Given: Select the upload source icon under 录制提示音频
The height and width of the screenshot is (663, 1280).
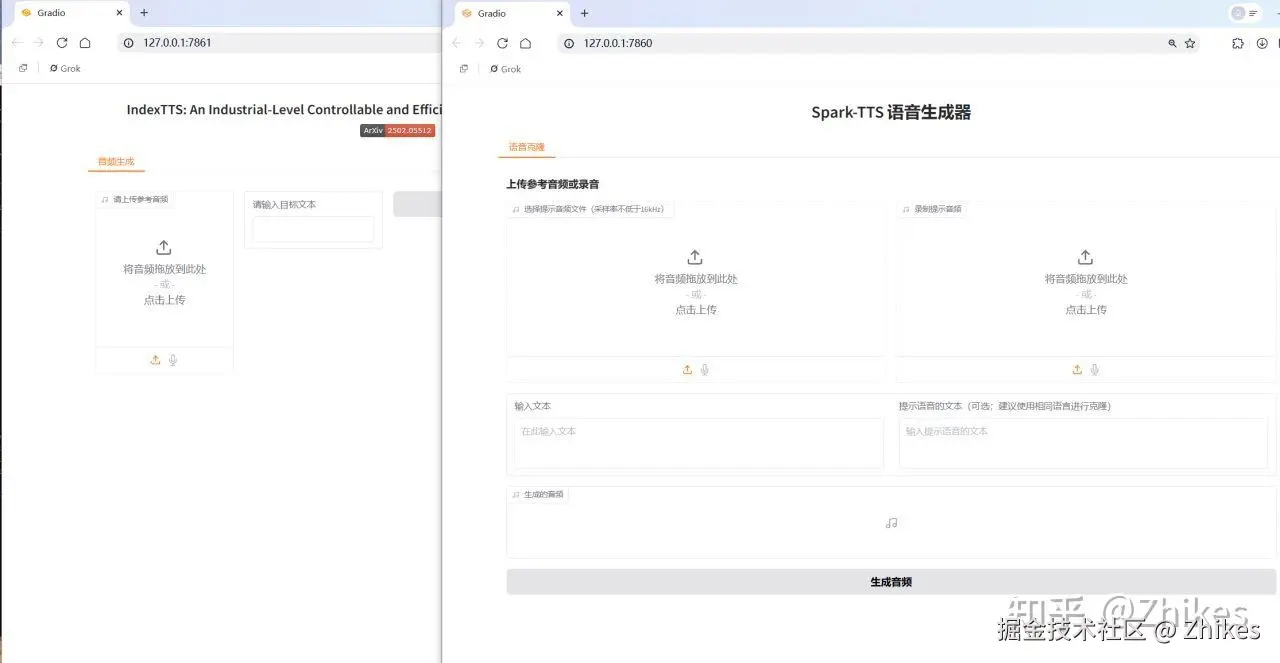Looking at the screenshot, I should (1077, 370).
